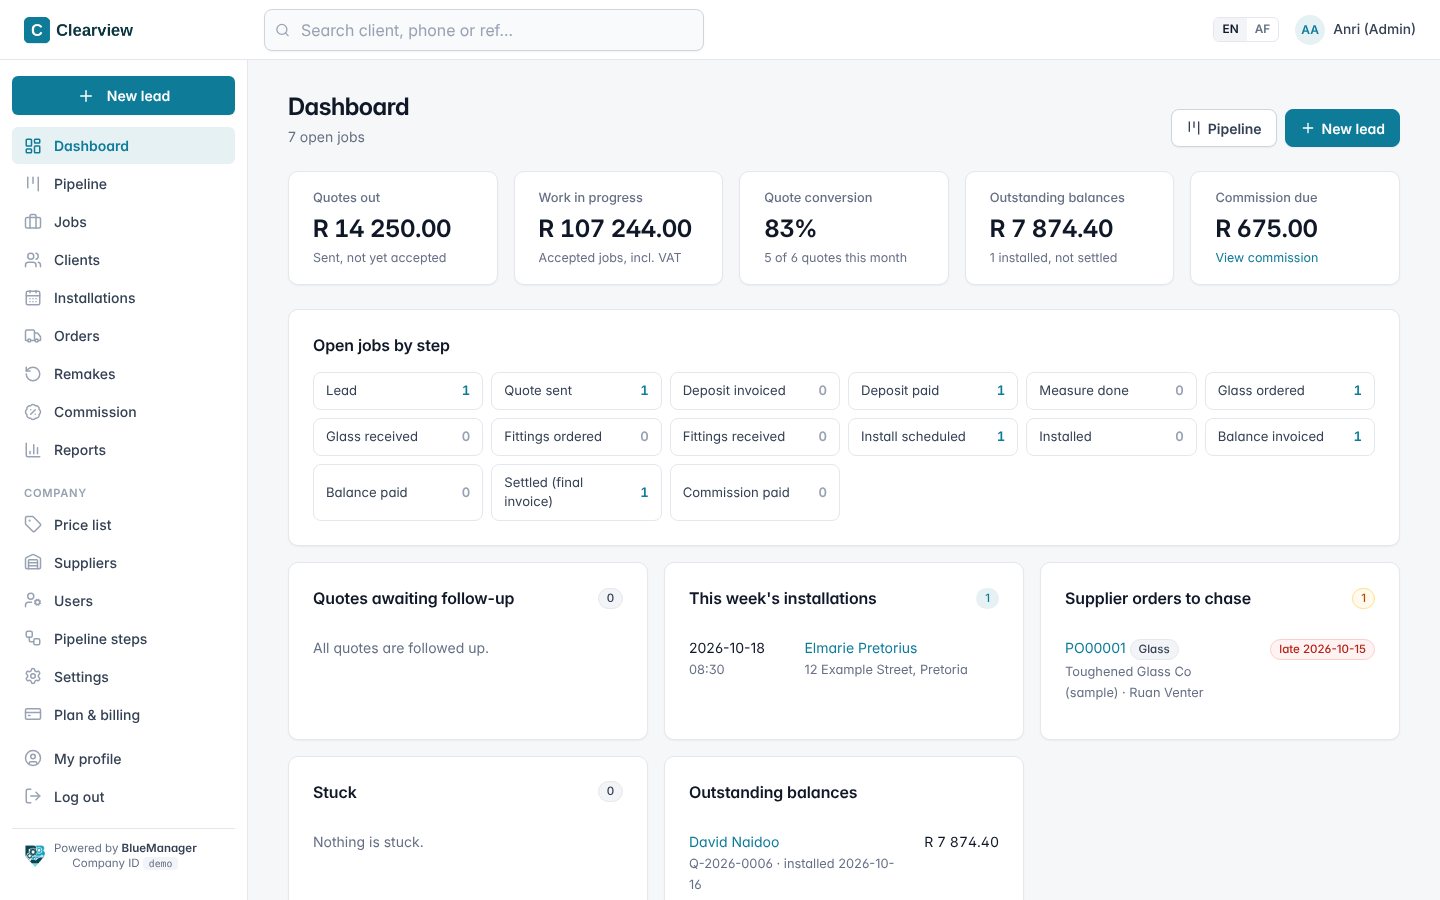This screenshot has height=900, width=1440.
Task: Open the Glass ordered step tile
Action: [1290, 391]
